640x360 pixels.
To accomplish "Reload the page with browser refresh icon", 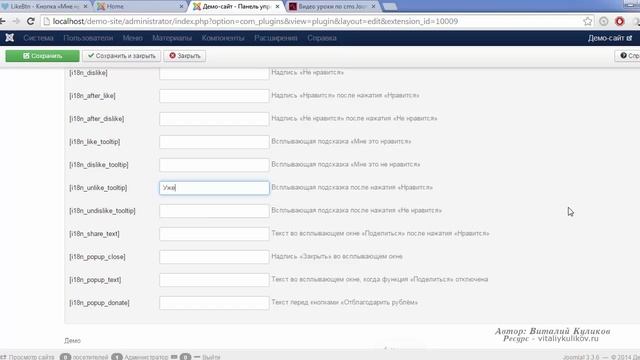I will 30,21.
